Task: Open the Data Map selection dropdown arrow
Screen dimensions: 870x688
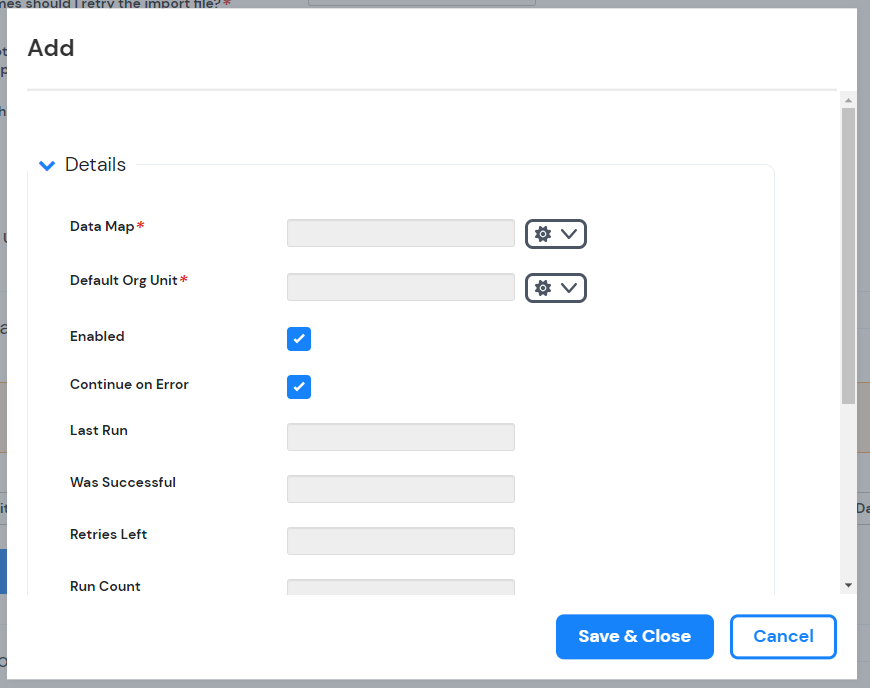Action: (568, 233)
